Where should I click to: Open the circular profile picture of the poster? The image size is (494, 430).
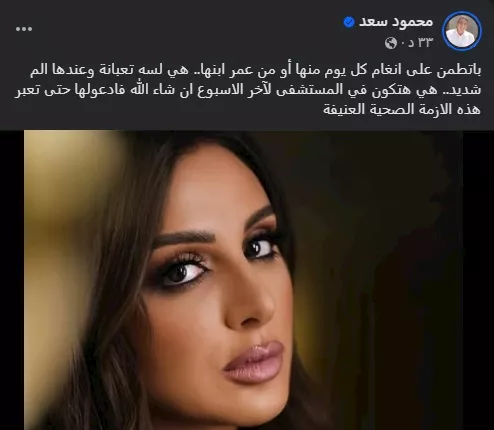(x=462, y=31)
